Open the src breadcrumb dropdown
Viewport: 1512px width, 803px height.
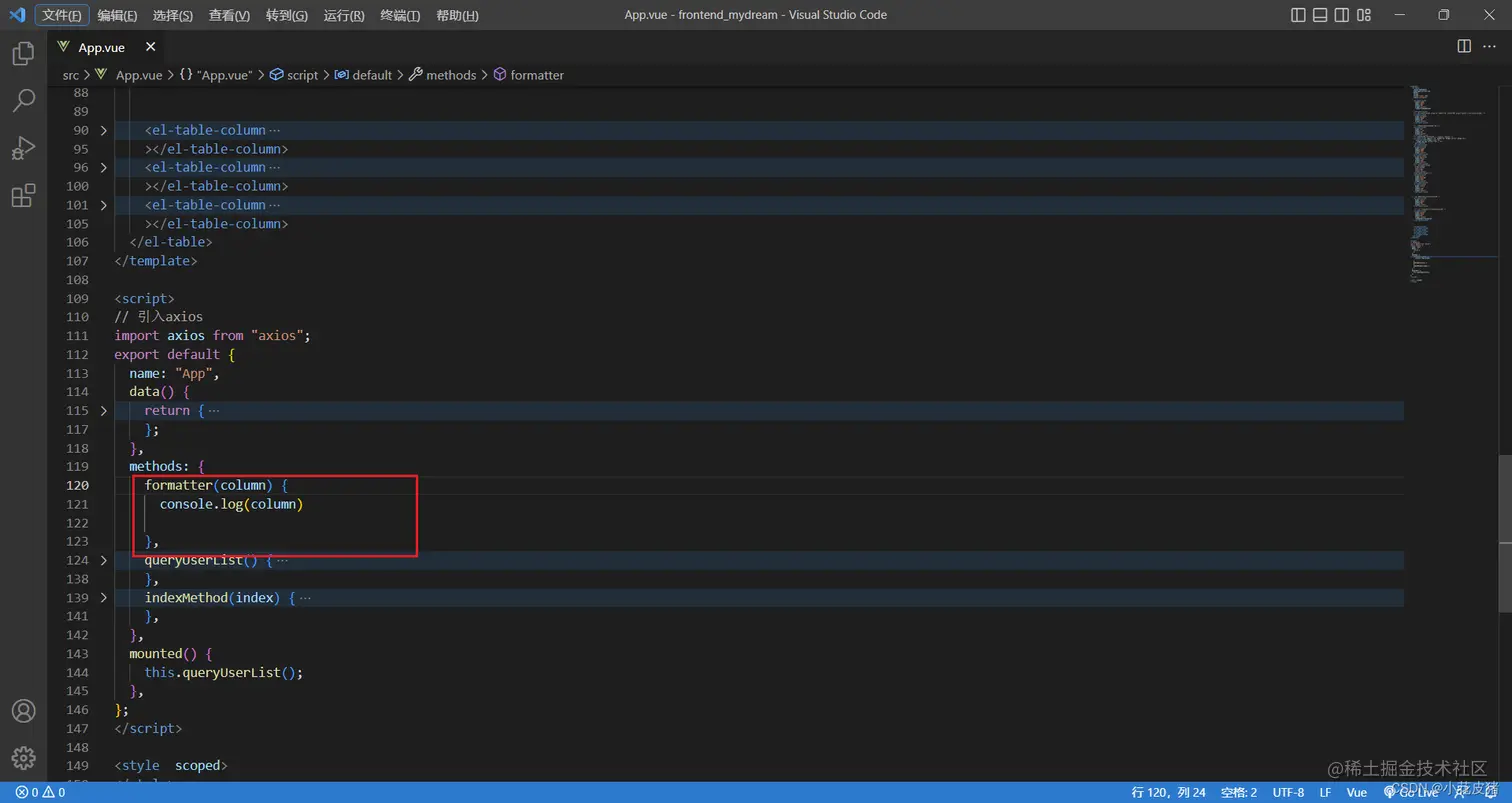pos(70,75)
